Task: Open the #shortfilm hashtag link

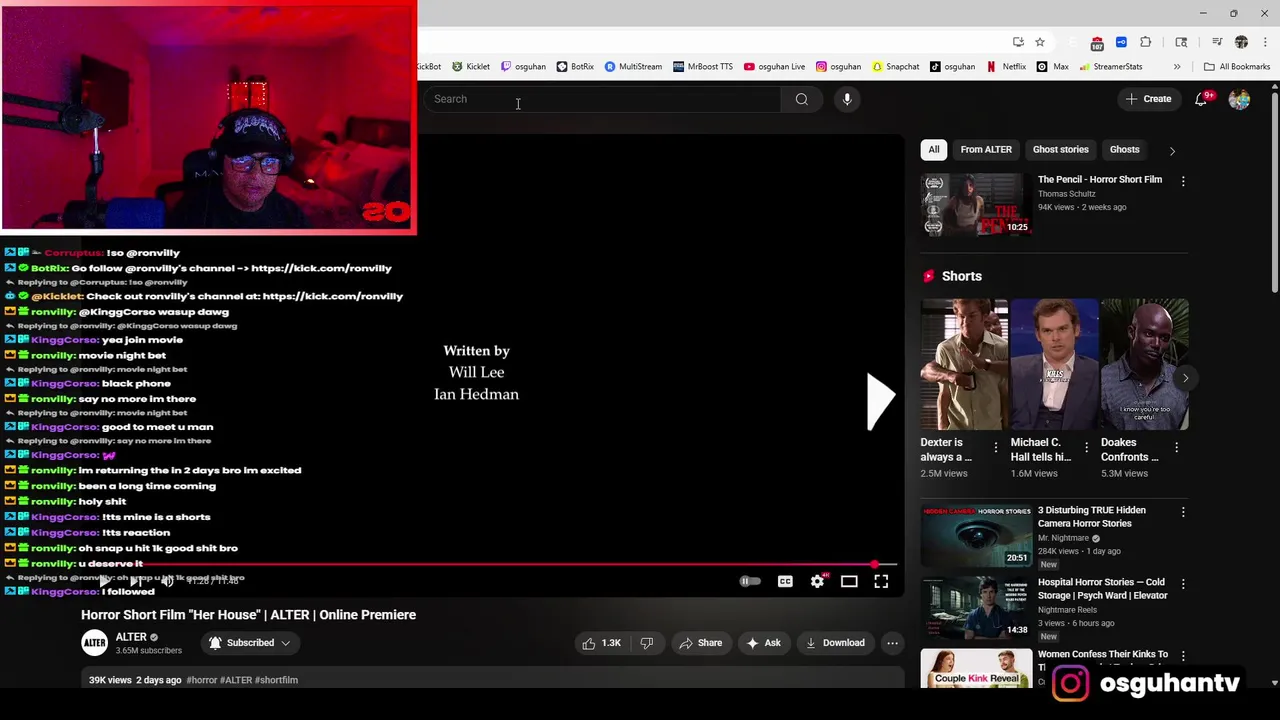Action: pos(276,680)
